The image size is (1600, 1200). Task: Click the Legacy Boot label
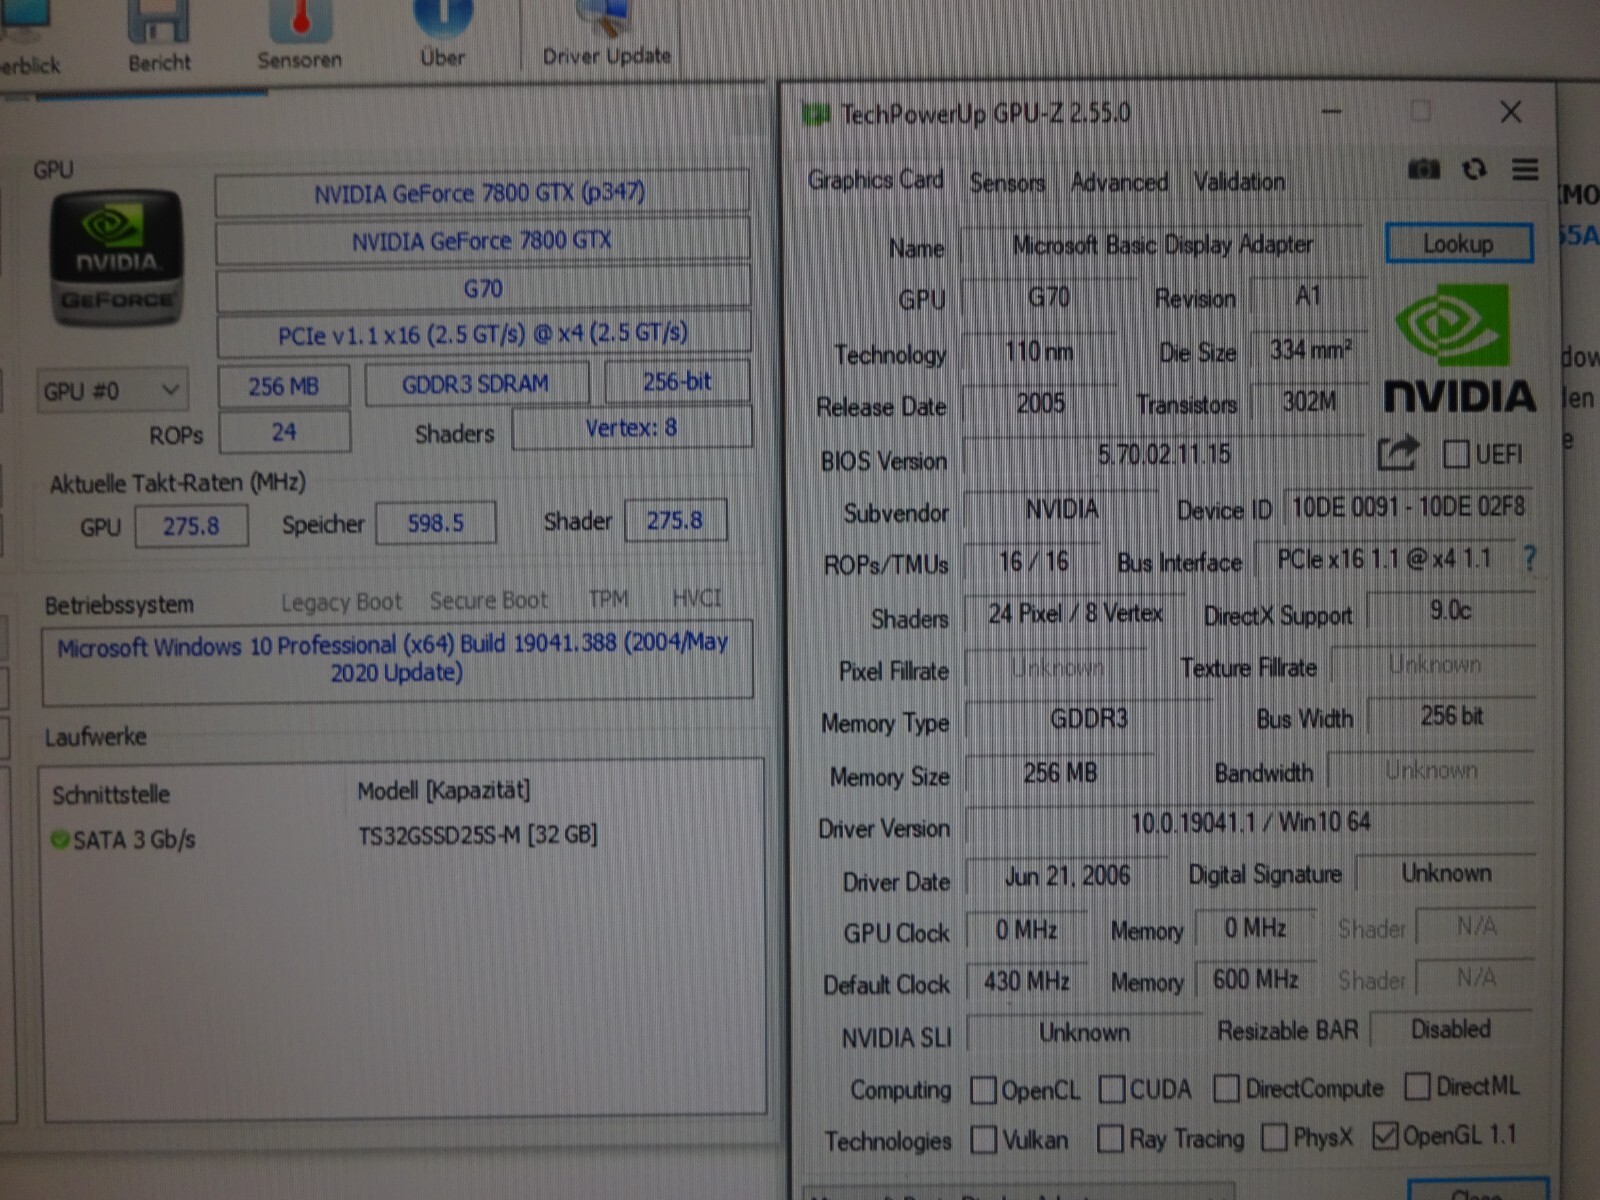(x=341, y=602)
